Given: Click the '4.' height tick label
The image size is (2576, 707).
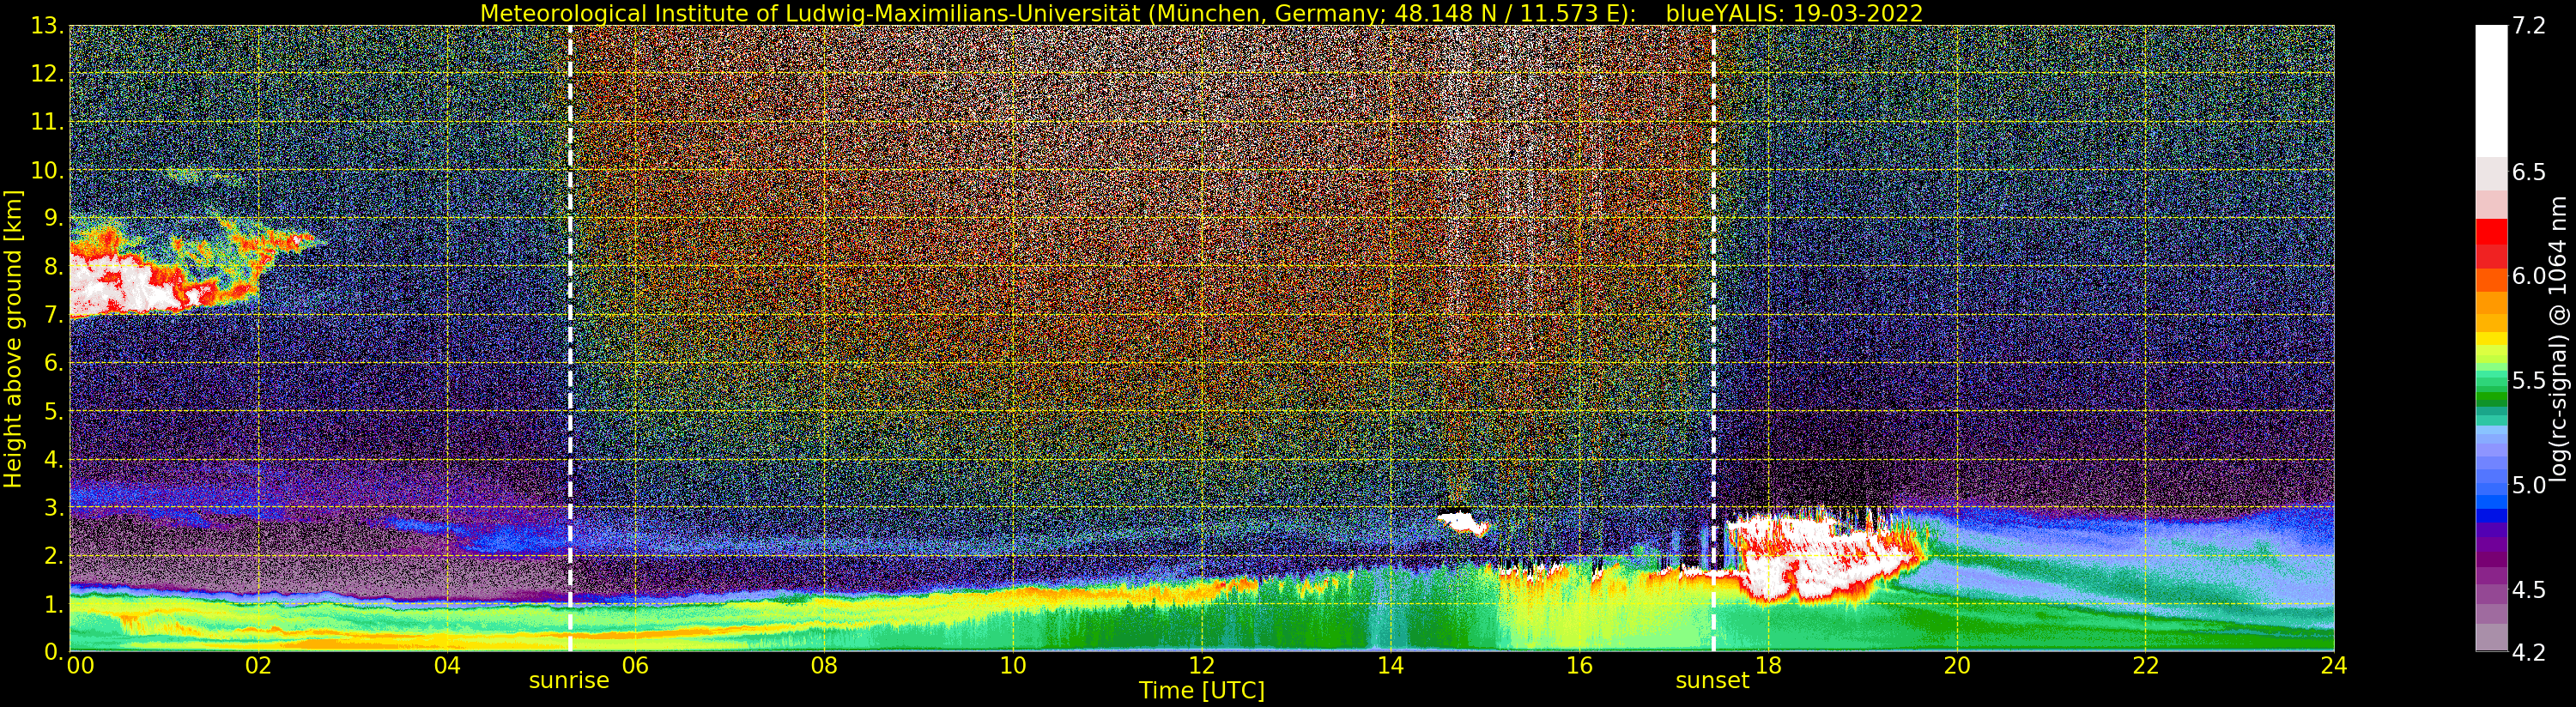Looking at the screenshot, I should [54, 459].
